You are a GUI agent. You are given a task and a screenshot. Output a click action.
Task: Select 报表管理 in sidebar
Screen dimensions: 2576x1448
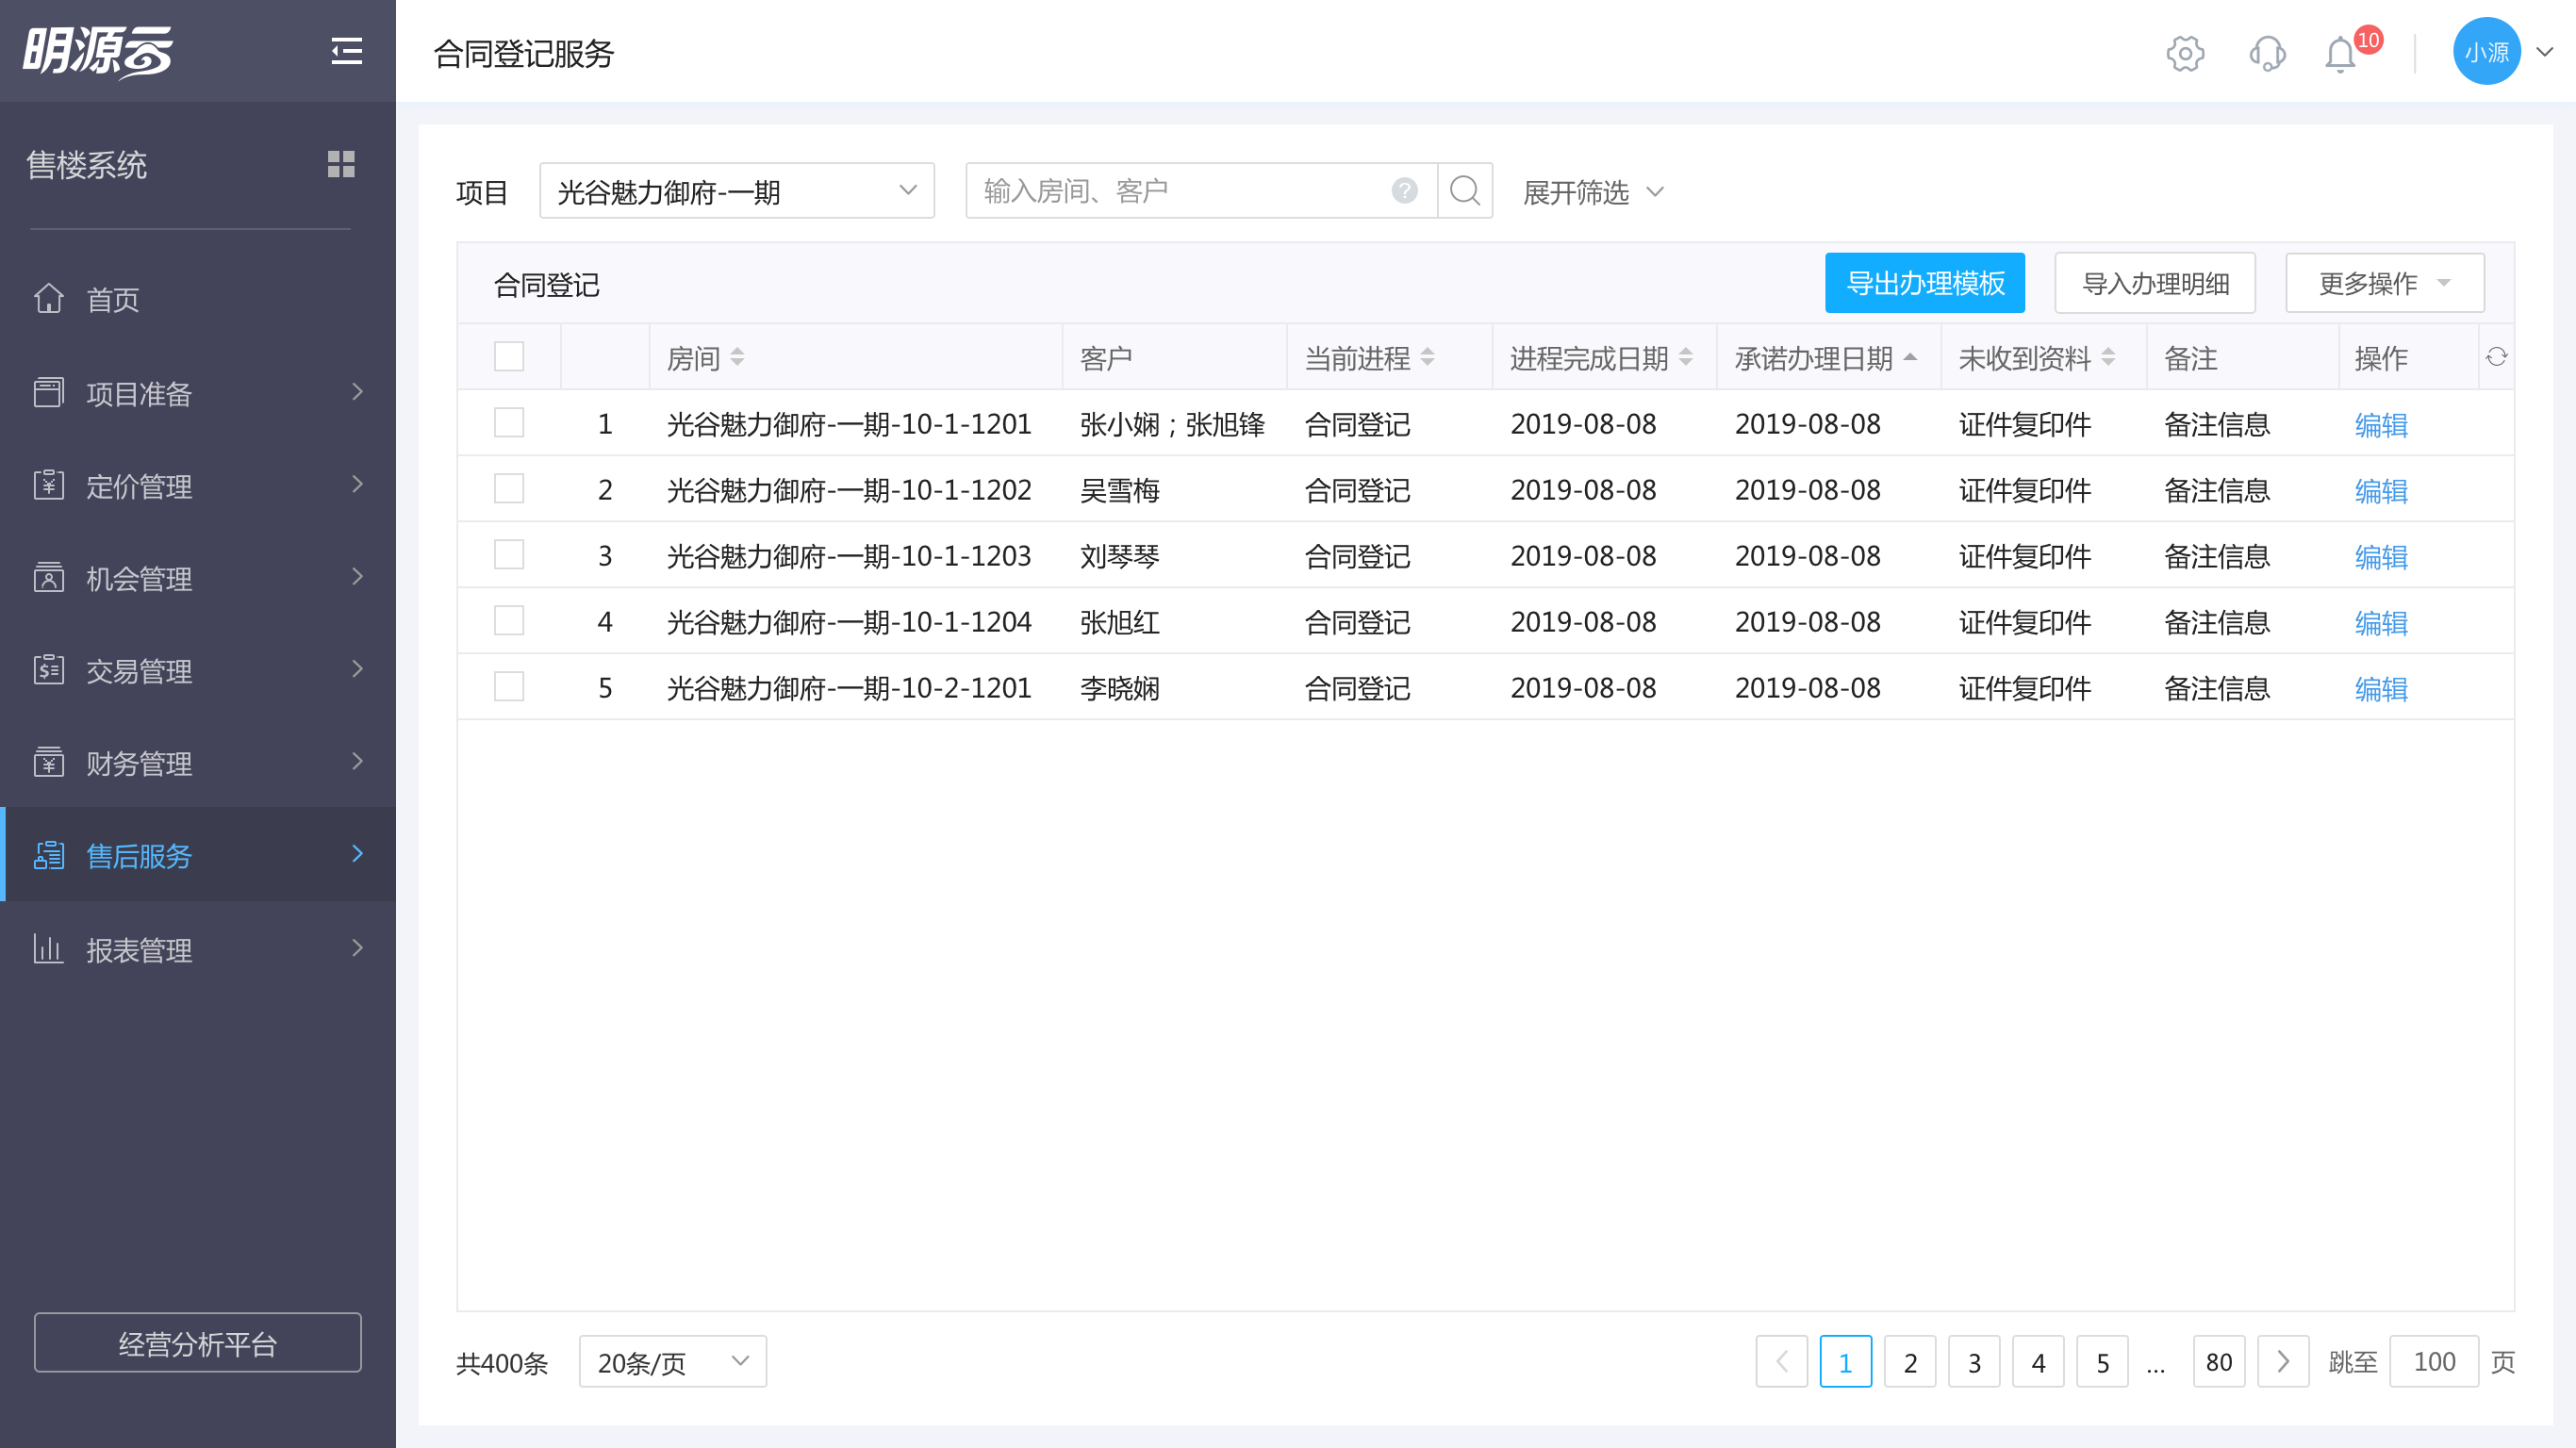point(198,948)
